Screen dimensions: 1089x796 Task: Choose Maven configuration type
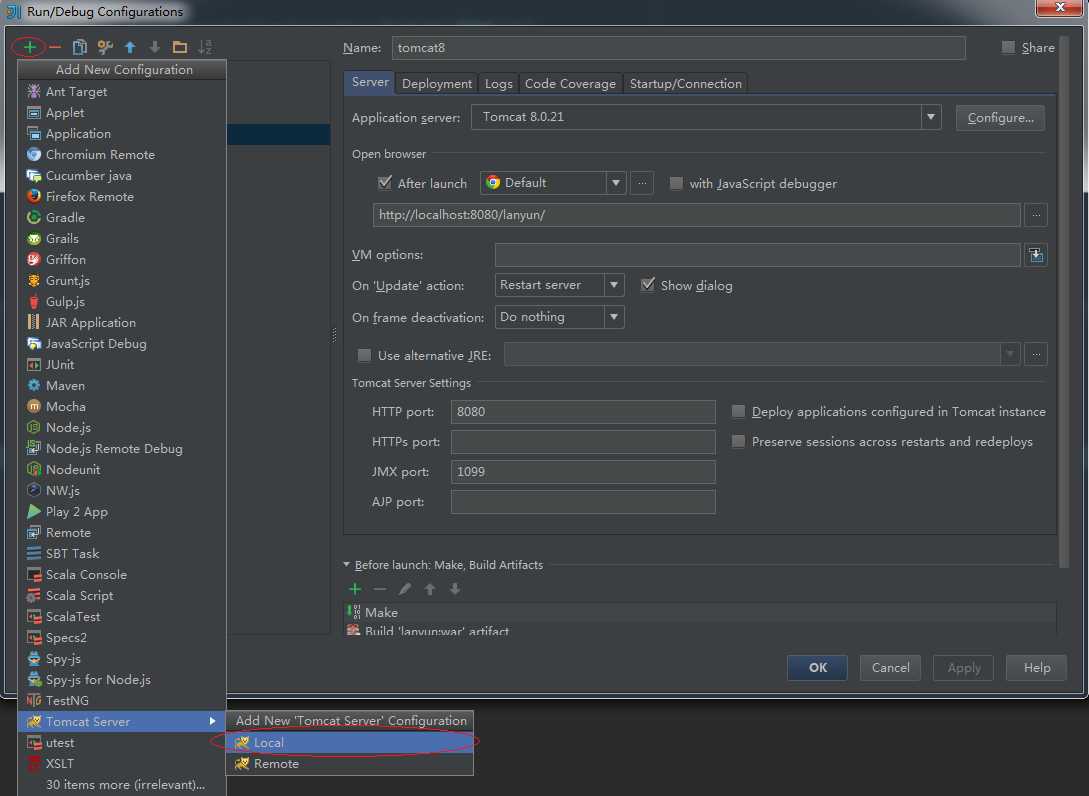(x=122, y=385)
